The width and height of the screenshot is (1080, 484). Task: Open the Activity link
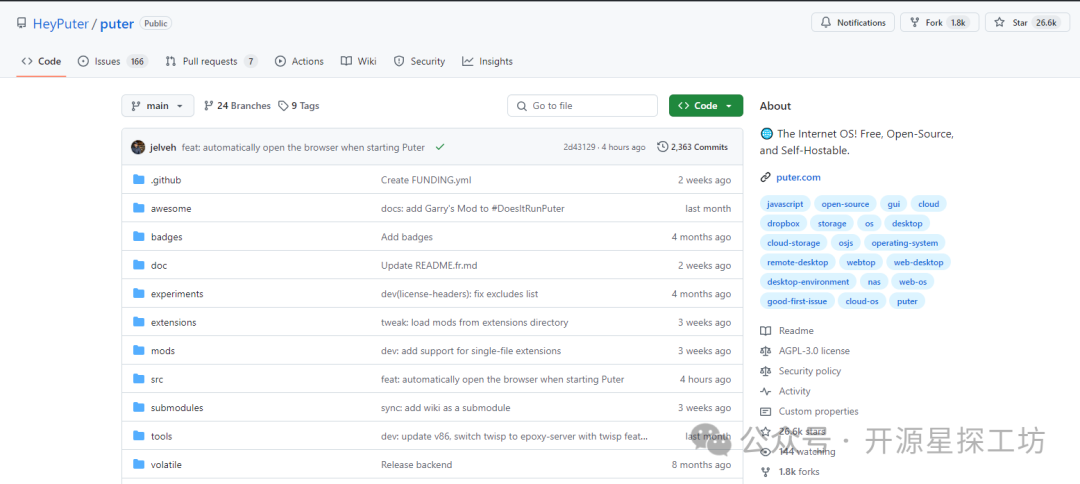click(x=794, y=391)
